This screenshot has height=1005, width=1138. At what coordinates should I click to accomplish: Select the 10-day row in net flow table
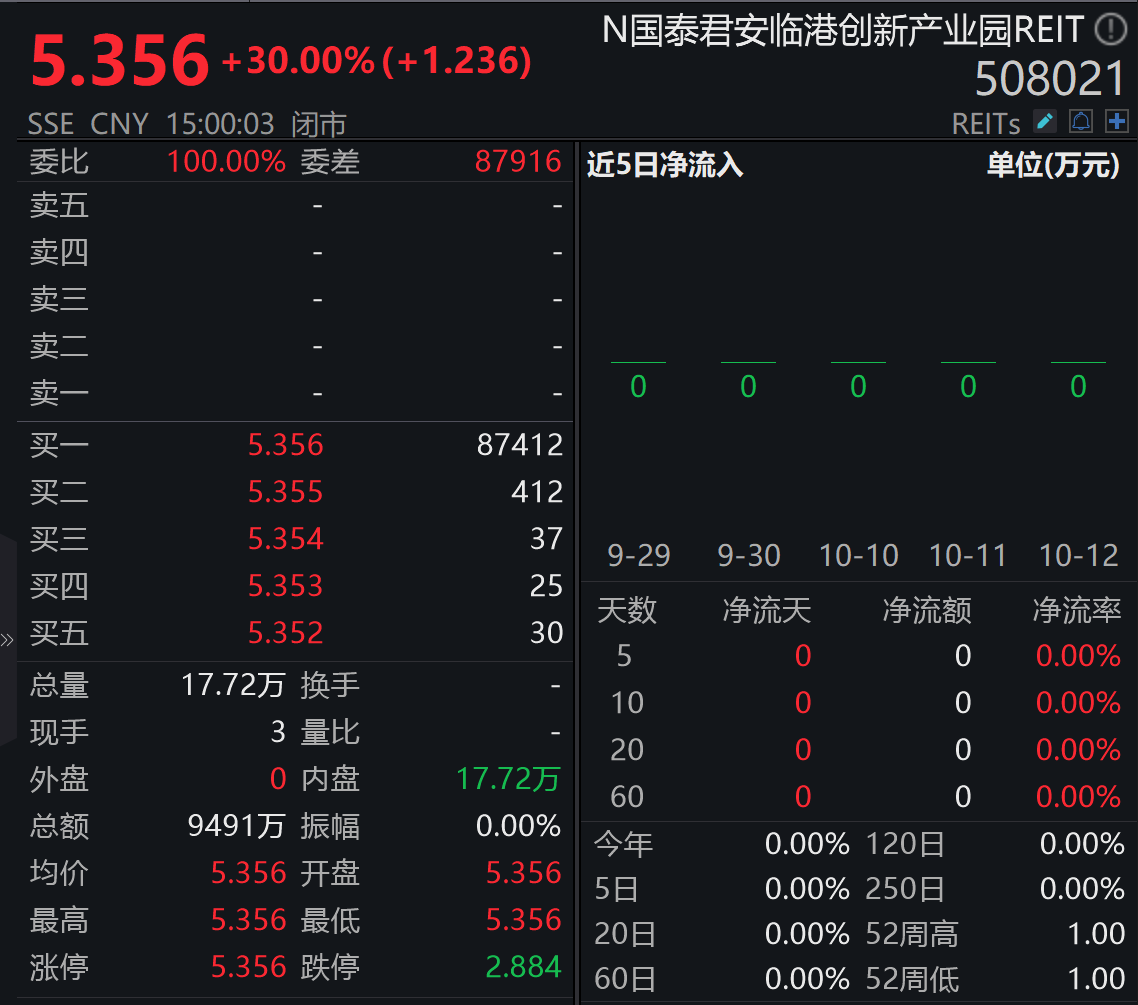click(859, 702)
